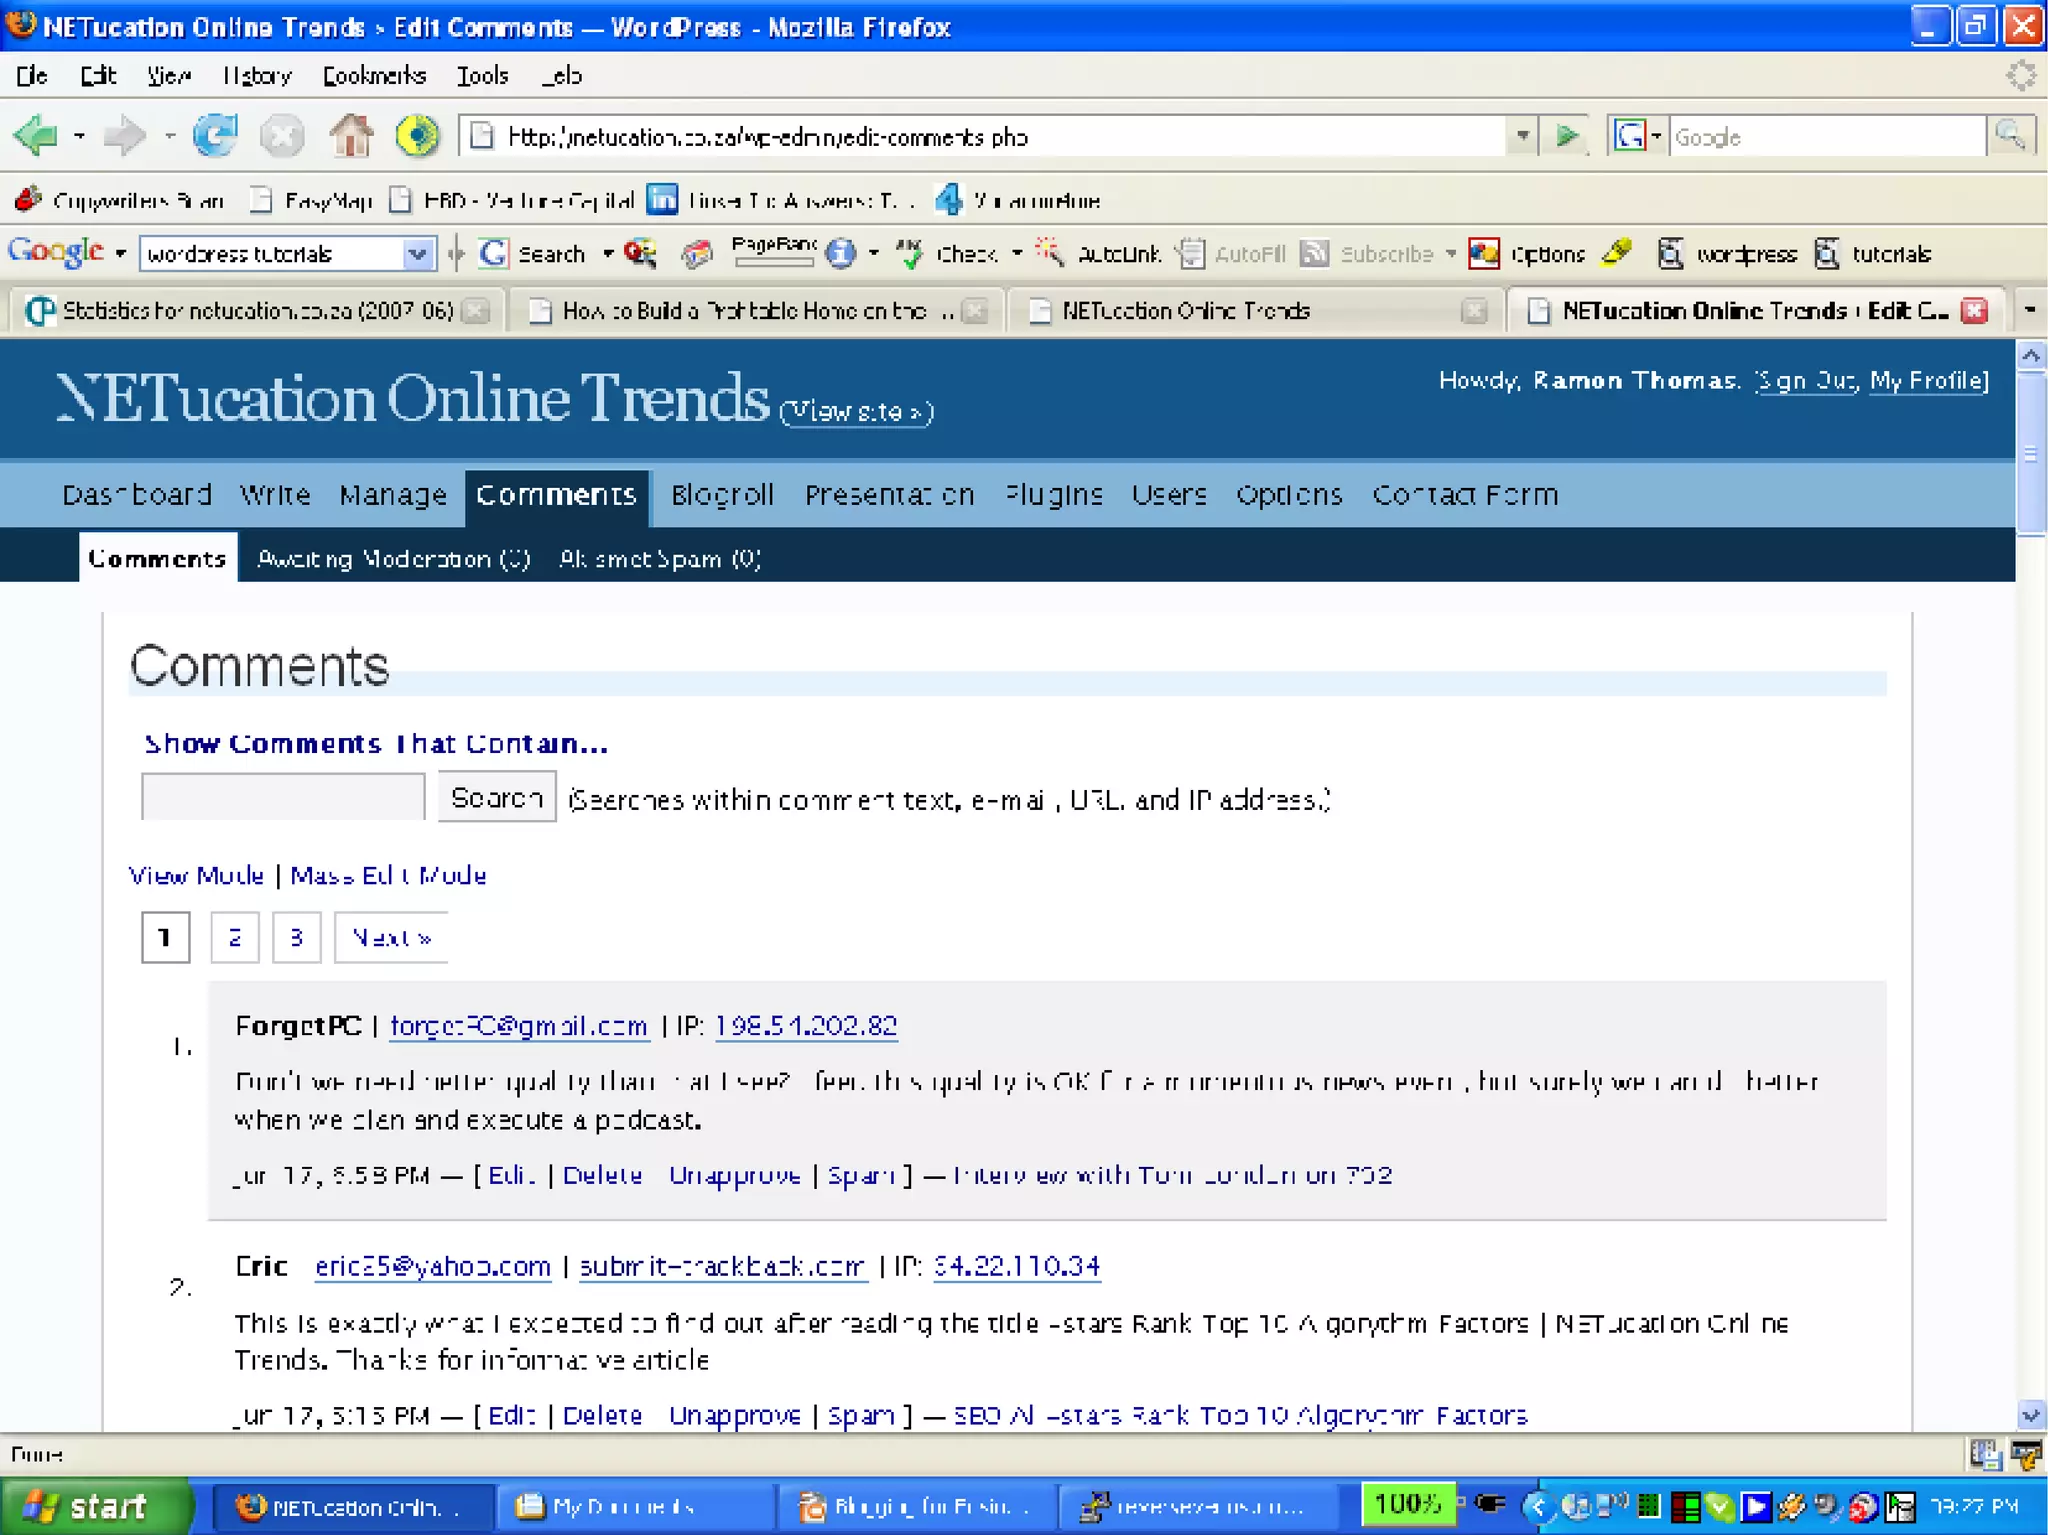Click the Show Comments search text field

pyautogui.click(x=283, y=798)
